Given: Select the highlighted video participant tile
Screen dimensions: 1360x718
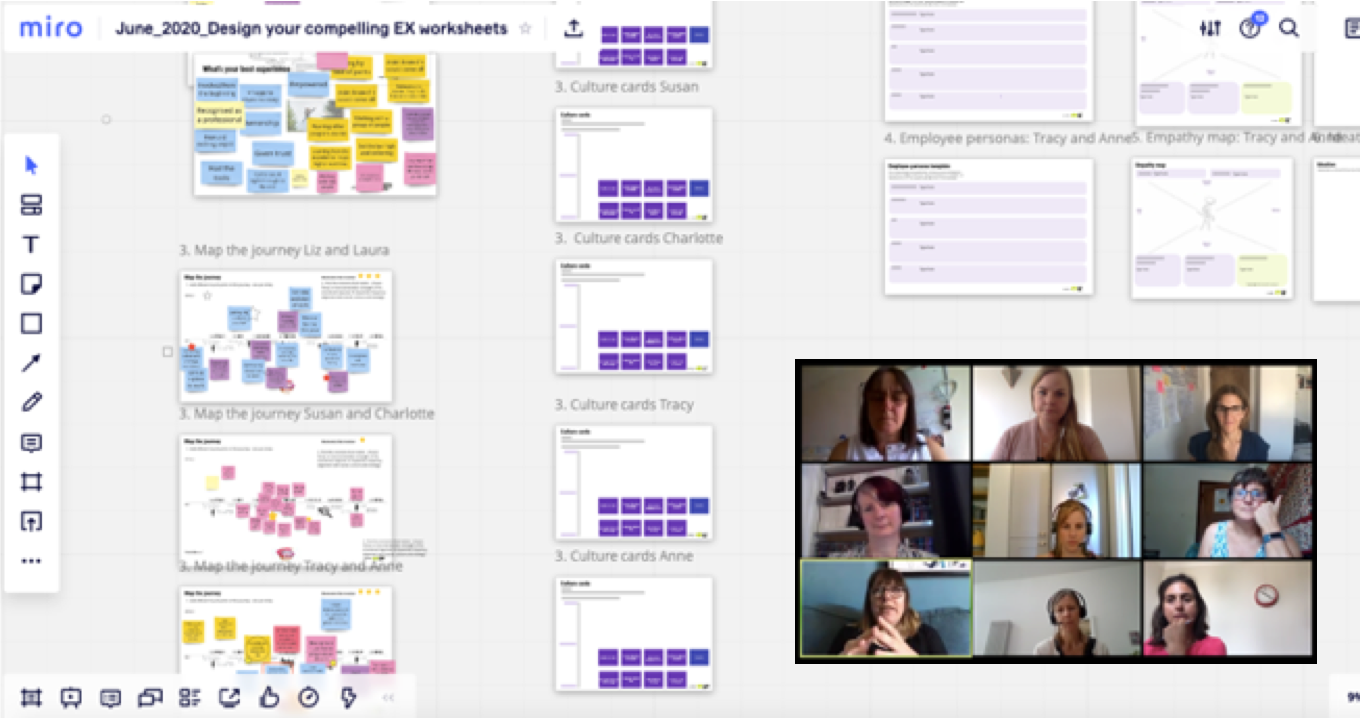Looking at the screenshot, I should 886,608.
